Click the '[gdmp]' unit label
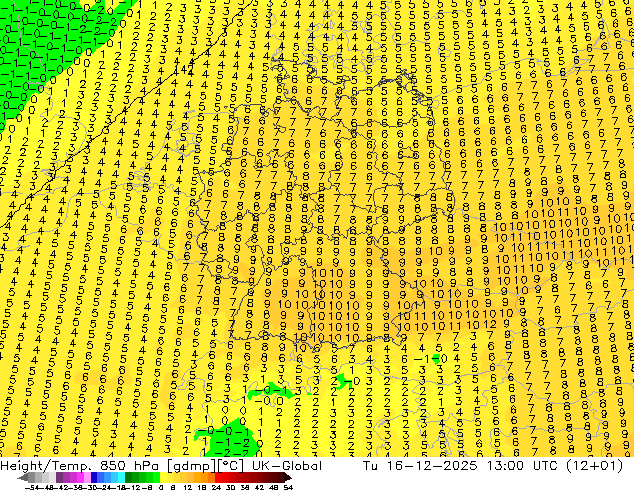This screenshot has height=490, width=634. pyautogui.click(x=193, y=466)
